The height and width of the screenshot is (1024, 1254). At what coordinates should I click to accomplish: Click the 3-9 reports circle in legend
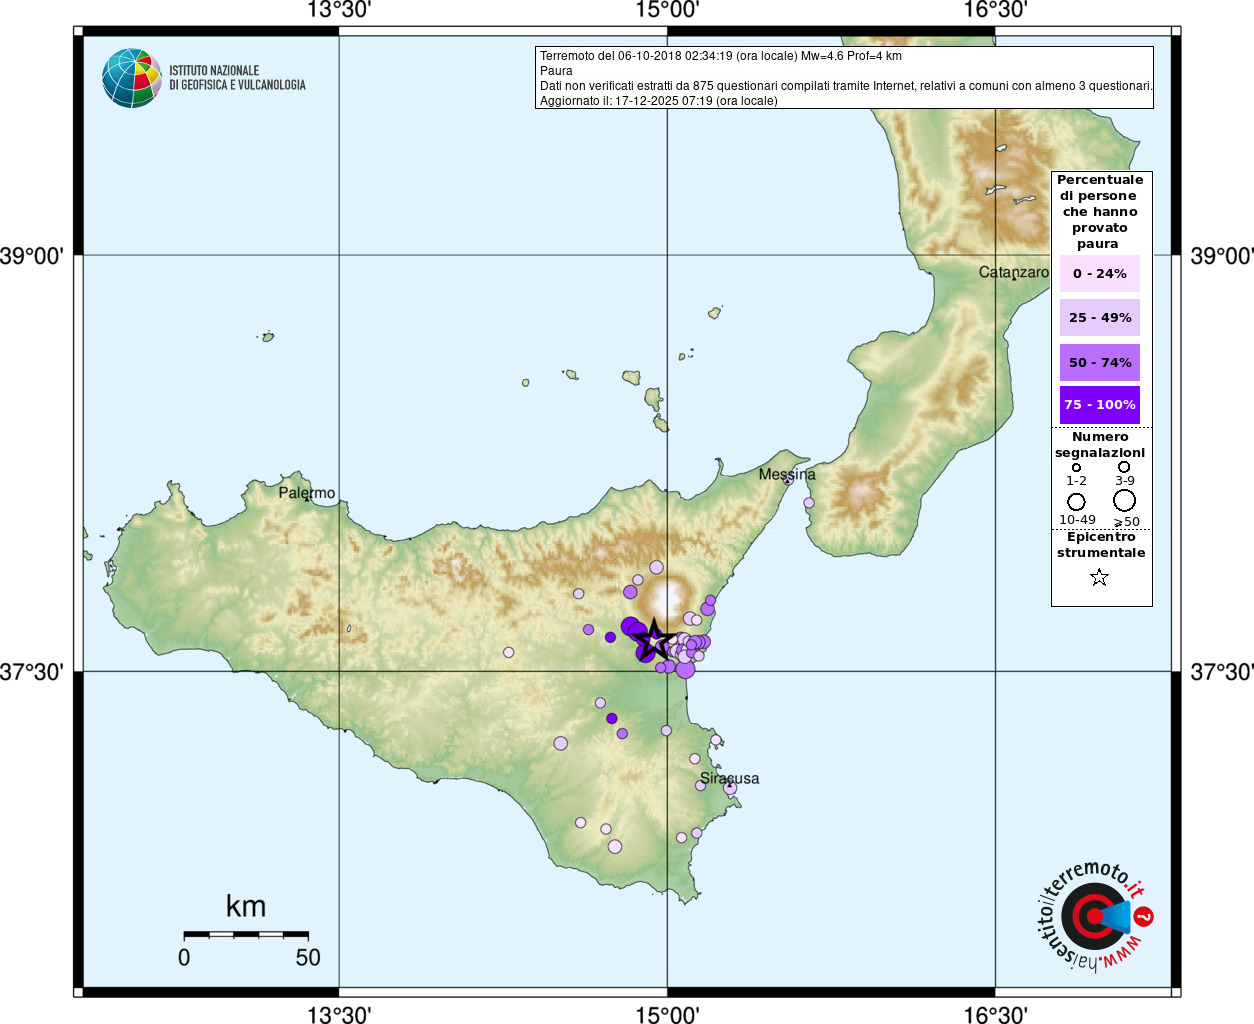coord(1124,467)
